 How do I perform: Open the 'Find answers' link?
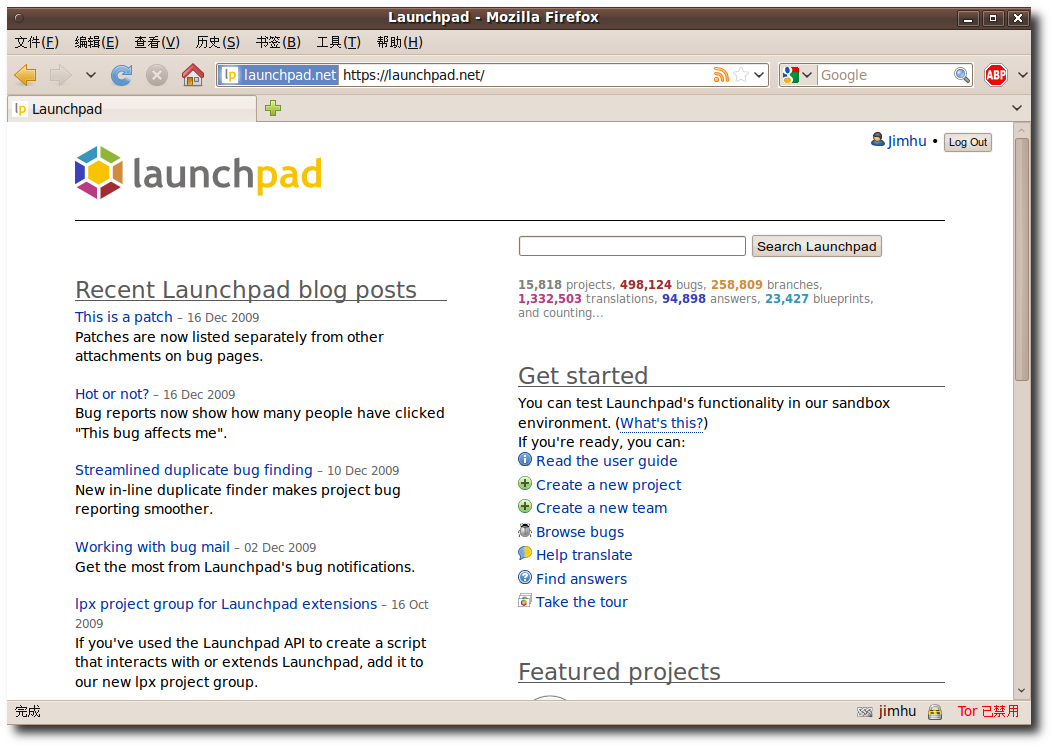coord(581,579)
